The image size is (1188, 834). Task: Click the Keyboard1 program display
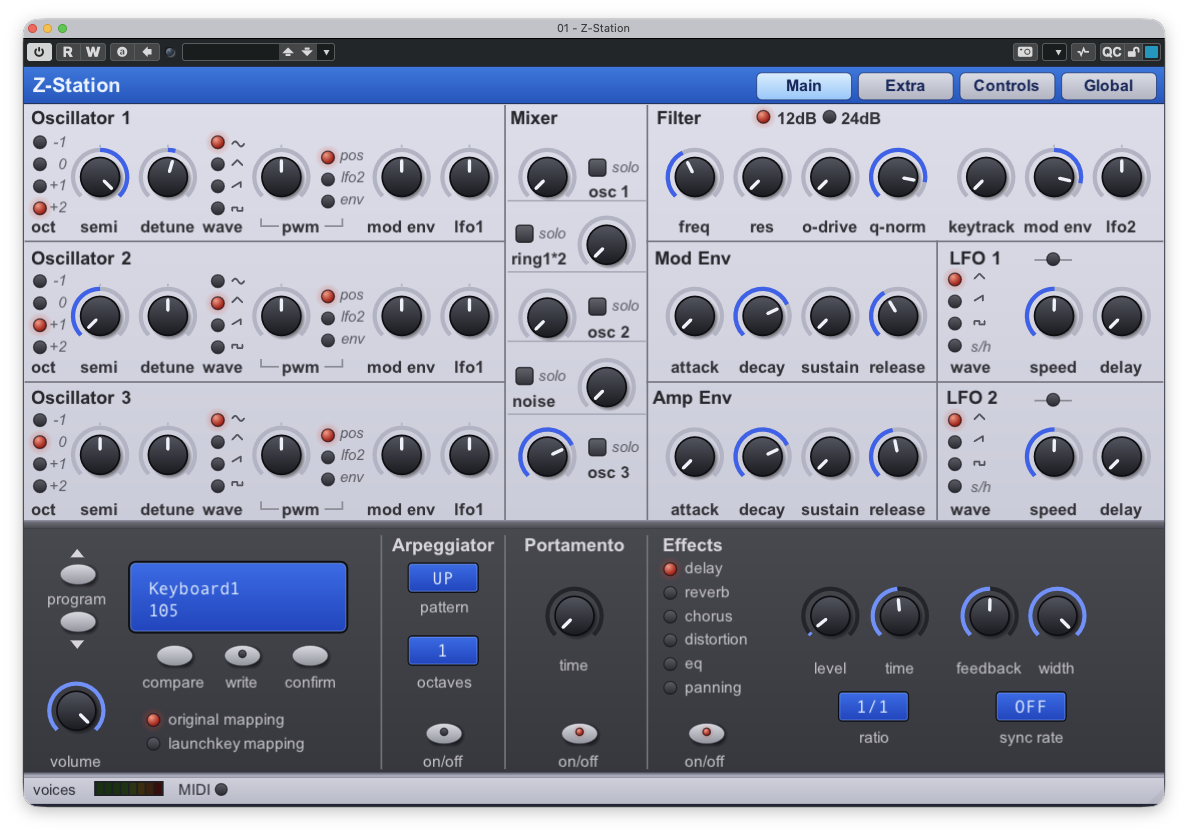pyautogui.click(x=238, y=598)
